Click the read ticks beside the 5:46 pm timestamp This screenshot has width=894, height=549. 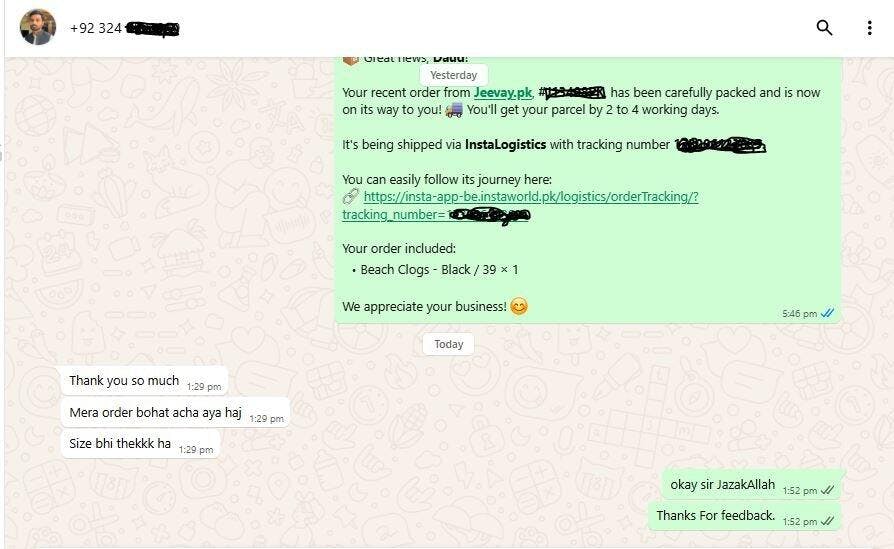pos(827,313)
